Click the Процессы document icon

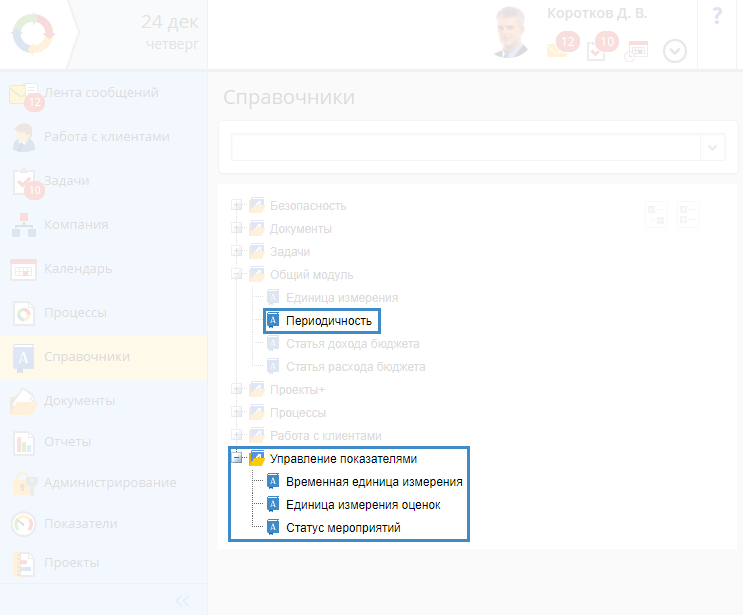coord(24,313)
